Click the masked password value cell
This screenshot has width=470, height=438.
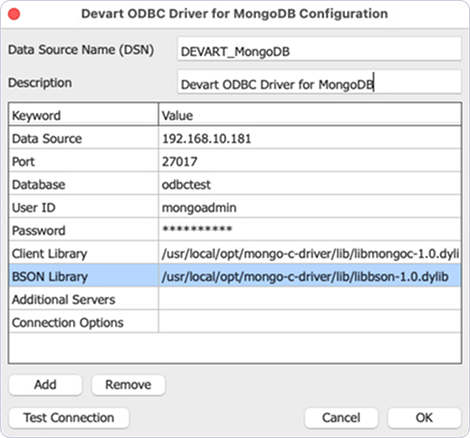tap(310, 230)
